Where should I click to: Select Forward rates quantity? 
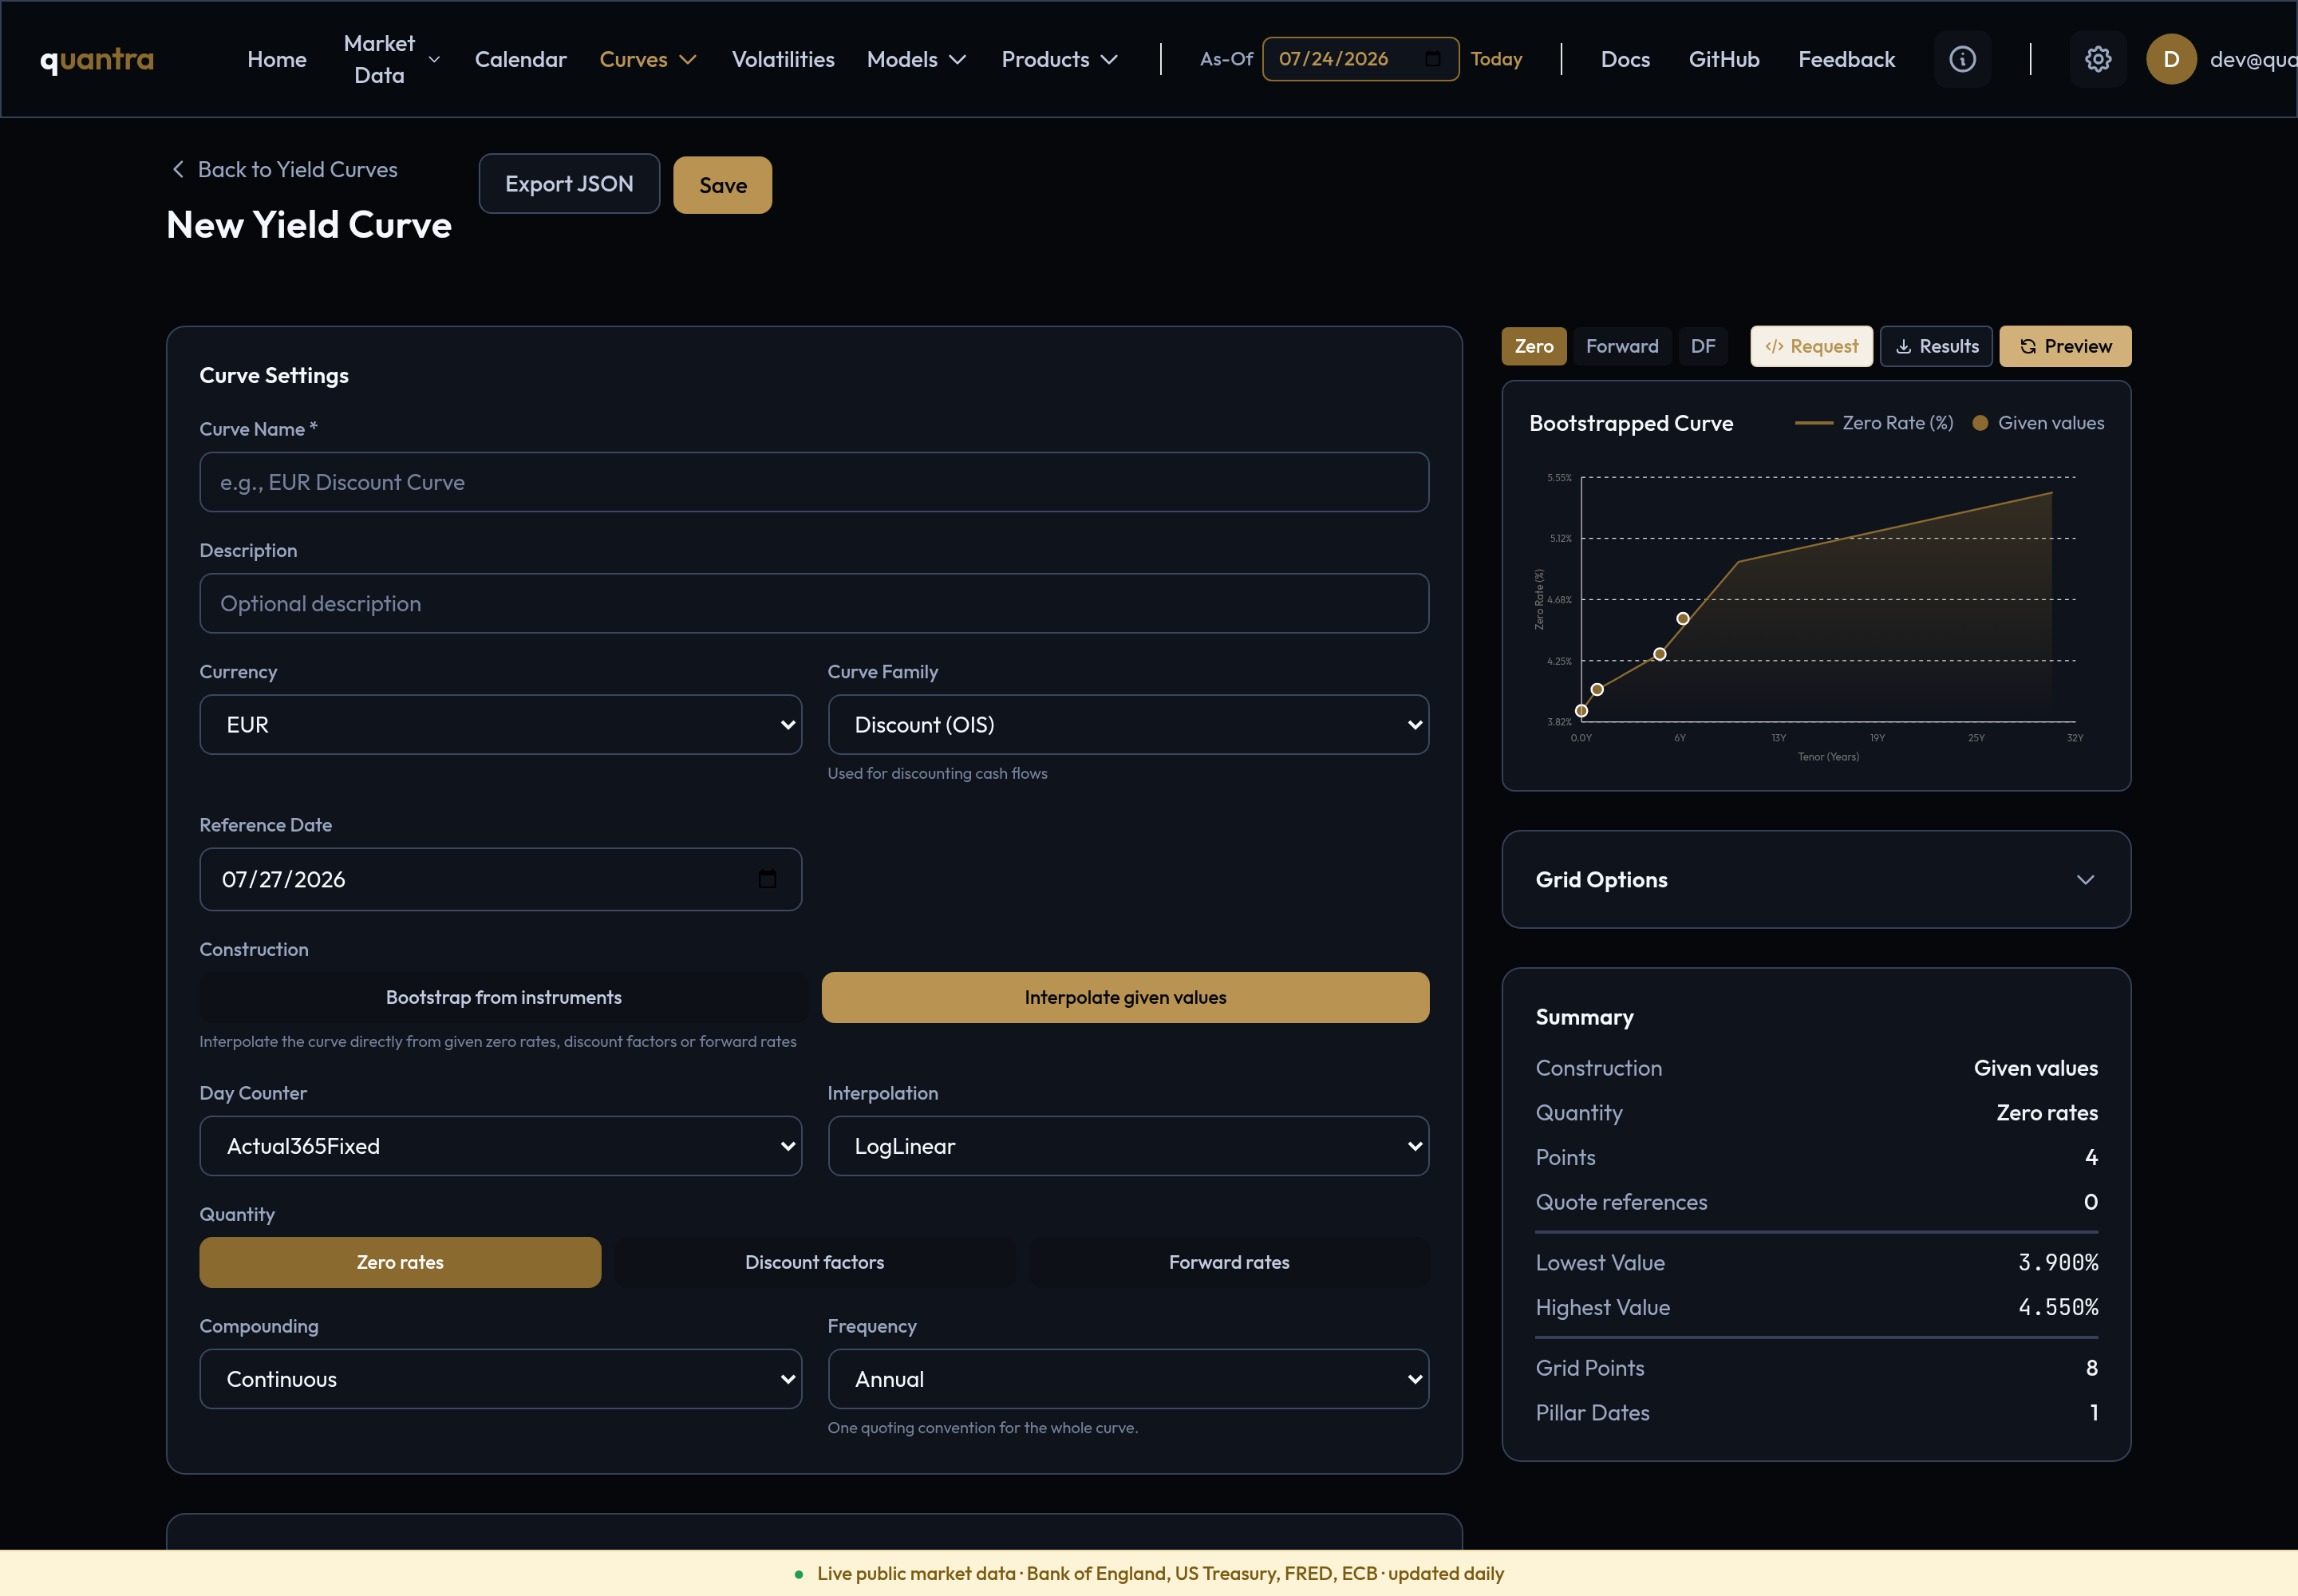[x=1229, y=1262]
